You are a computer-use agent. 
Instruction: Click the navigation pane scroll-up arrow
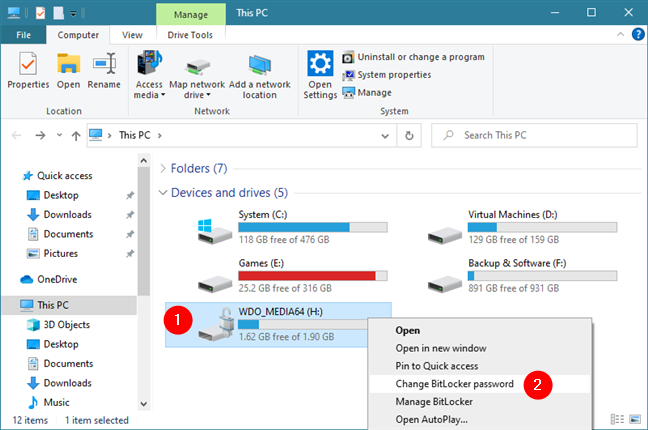point(143,160)
